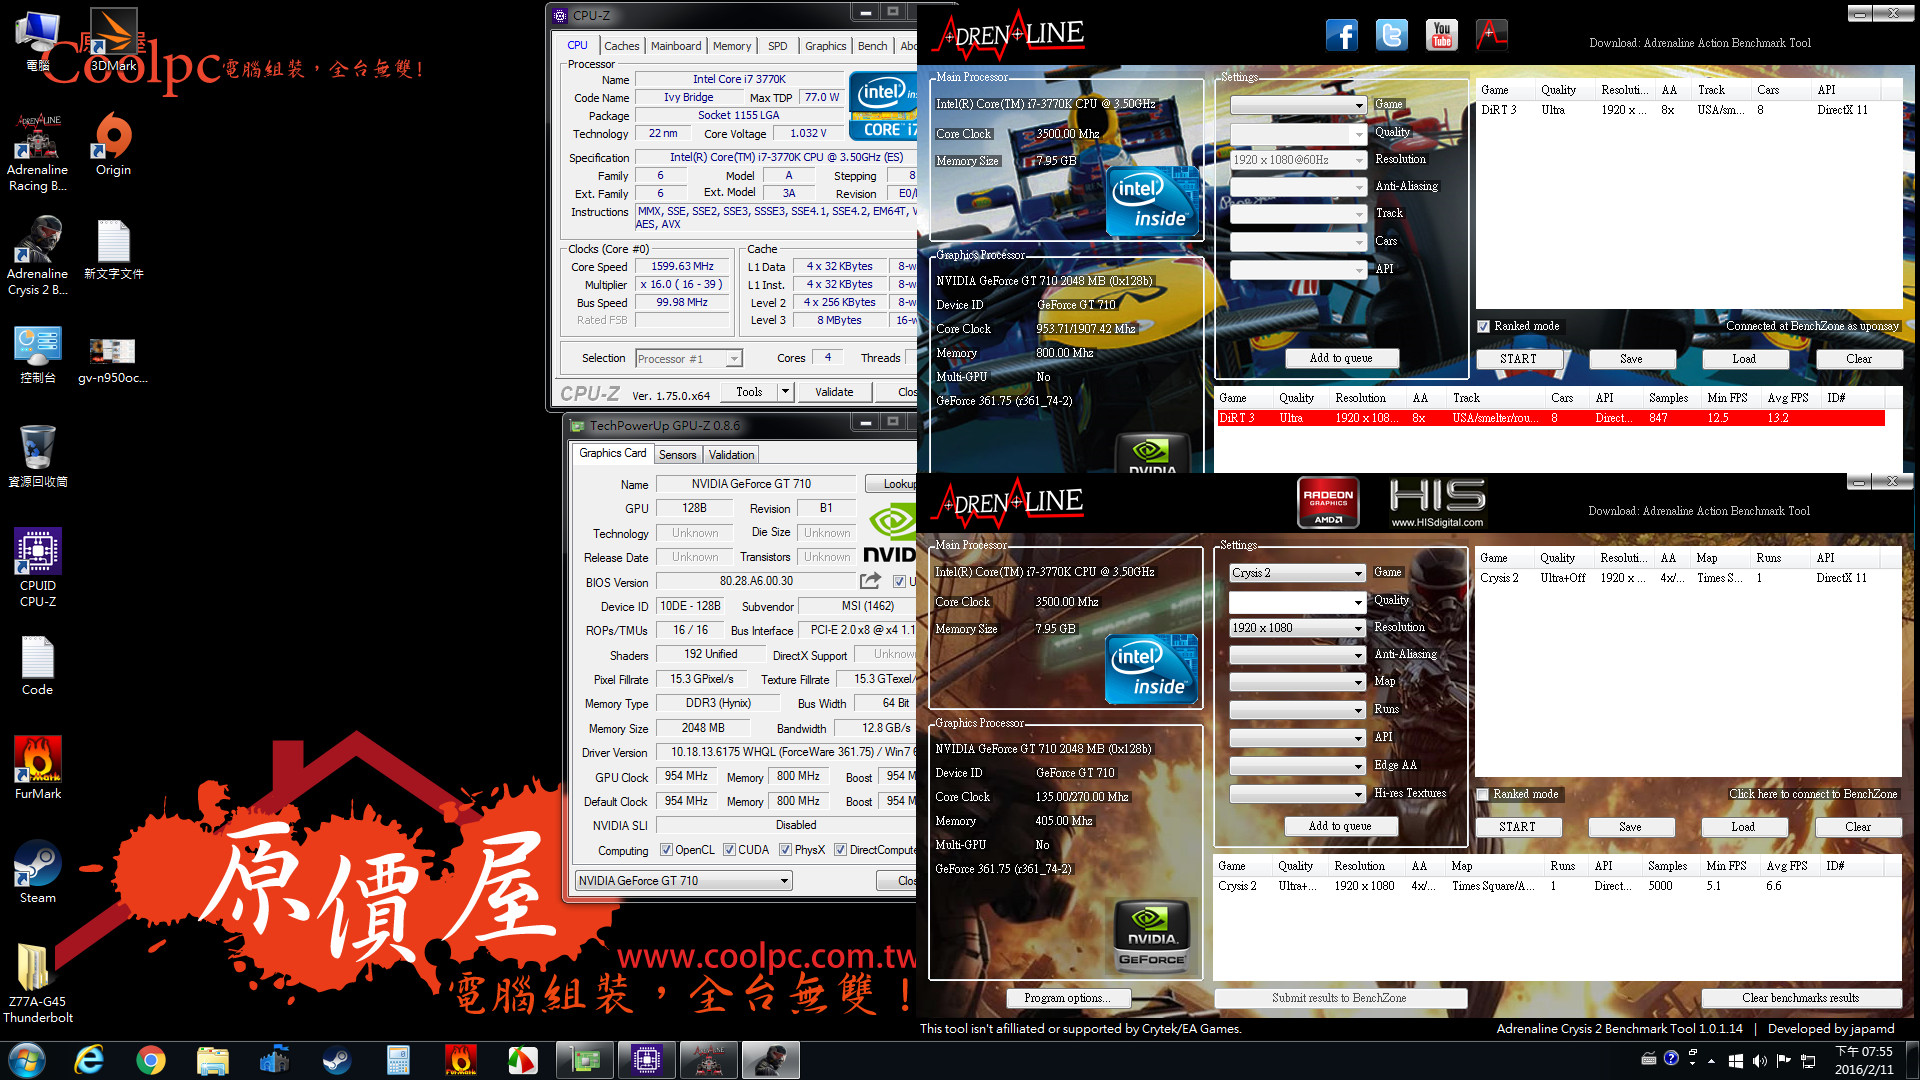This screenshot has width=1920, height=1080.
Task: Open Z77A-G45 Thunderbolt folder icon
Action: [38, 984]
